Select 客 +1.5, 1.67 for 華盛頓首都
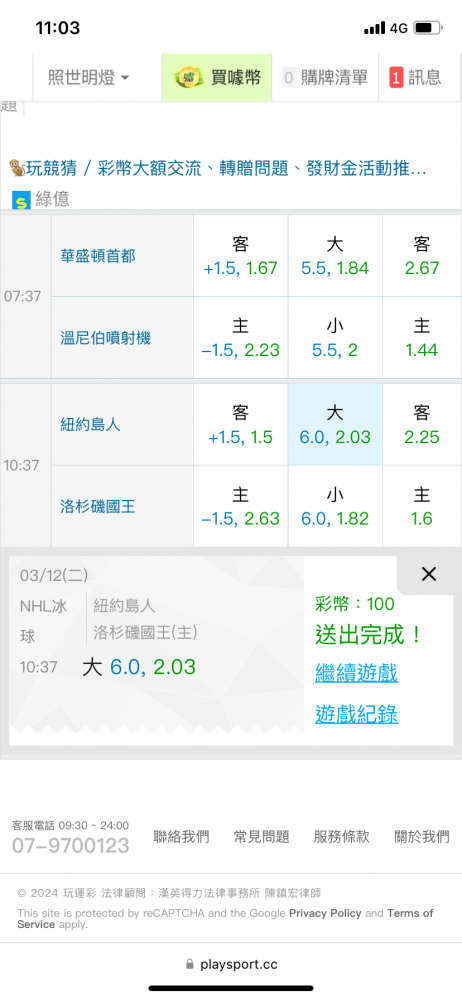Screen dimensions: 462x1000 click(x=241, y=256)
